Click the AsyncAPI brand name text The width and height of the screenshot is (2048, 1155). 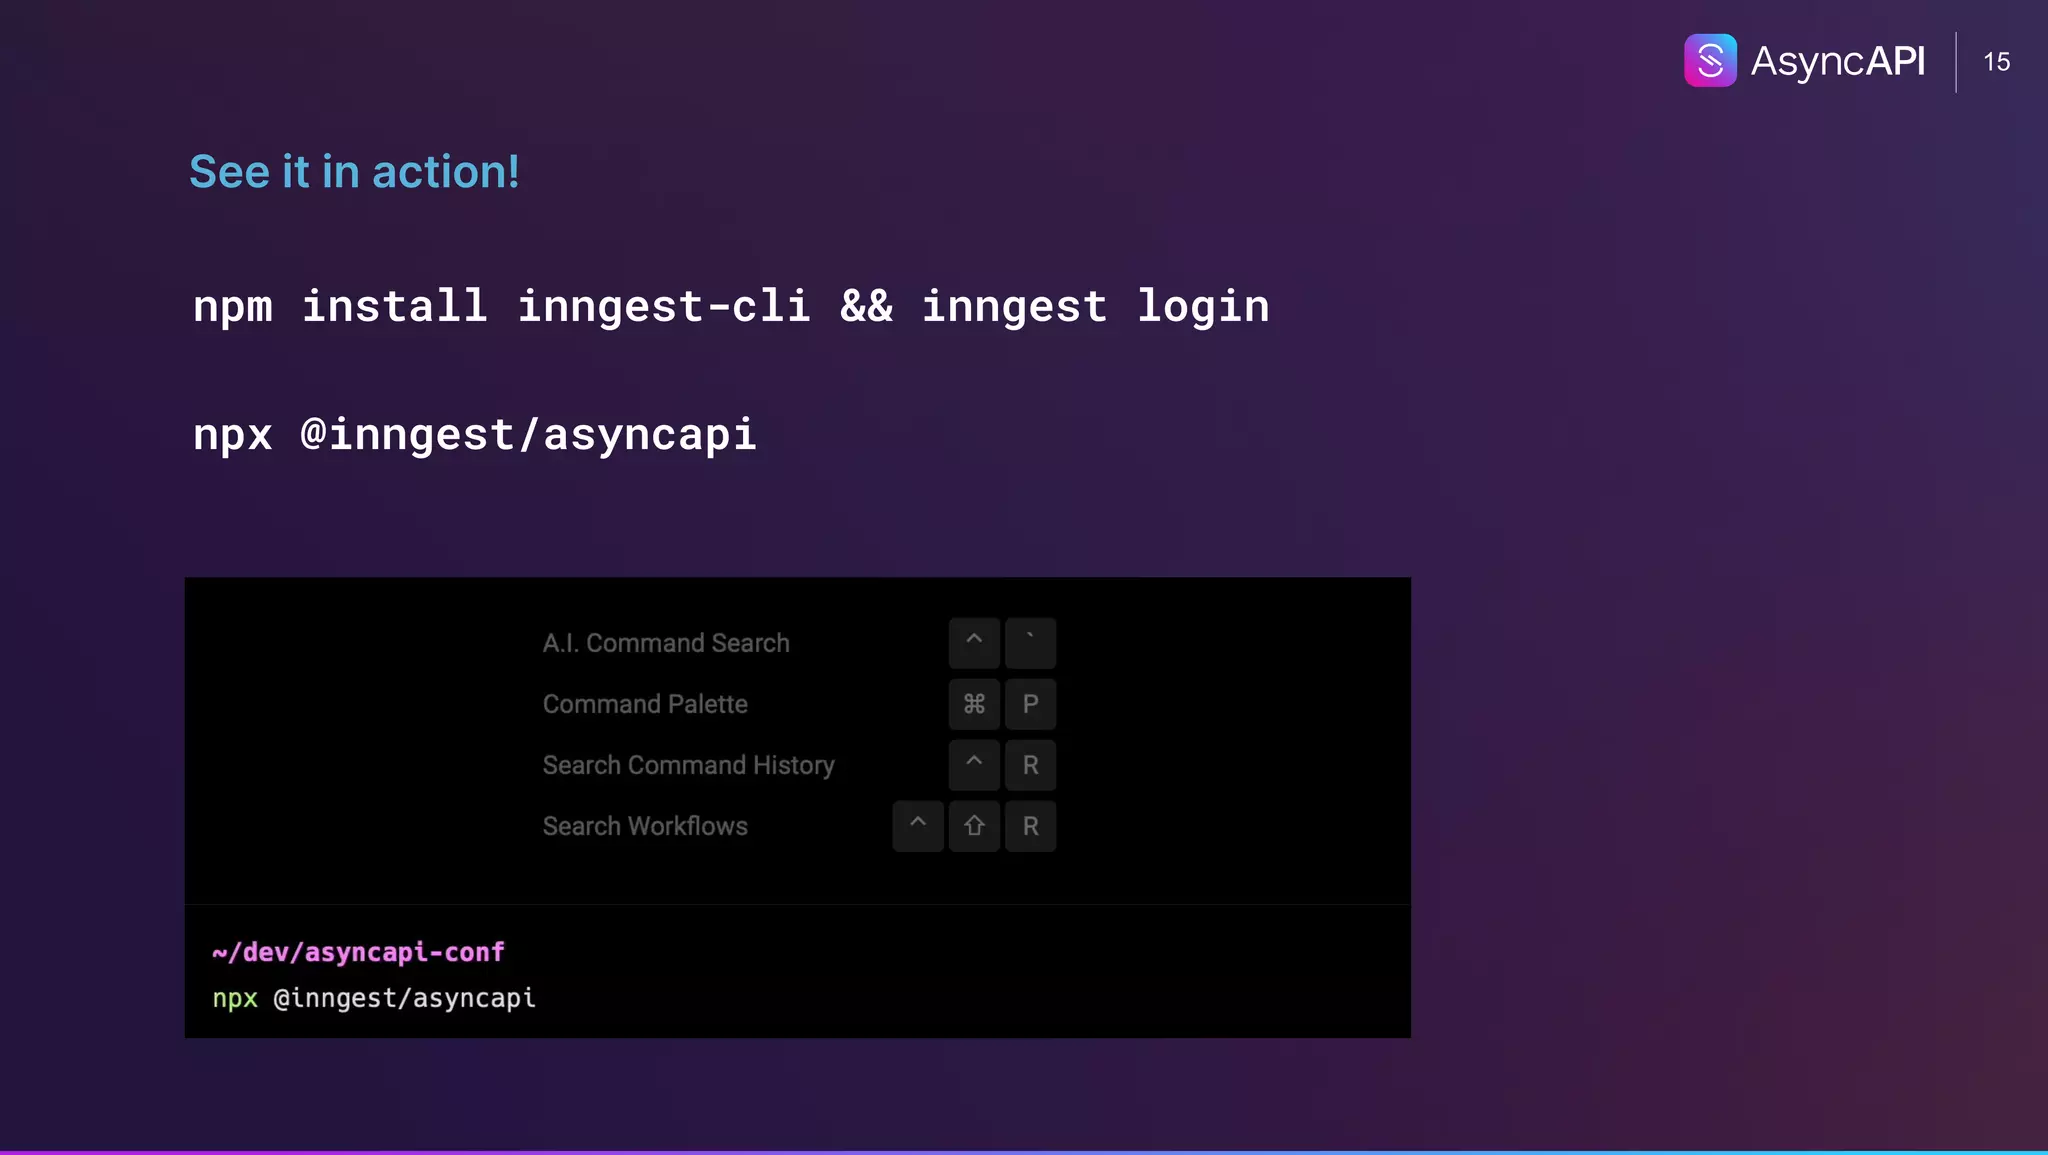[x=1837, y=61]
